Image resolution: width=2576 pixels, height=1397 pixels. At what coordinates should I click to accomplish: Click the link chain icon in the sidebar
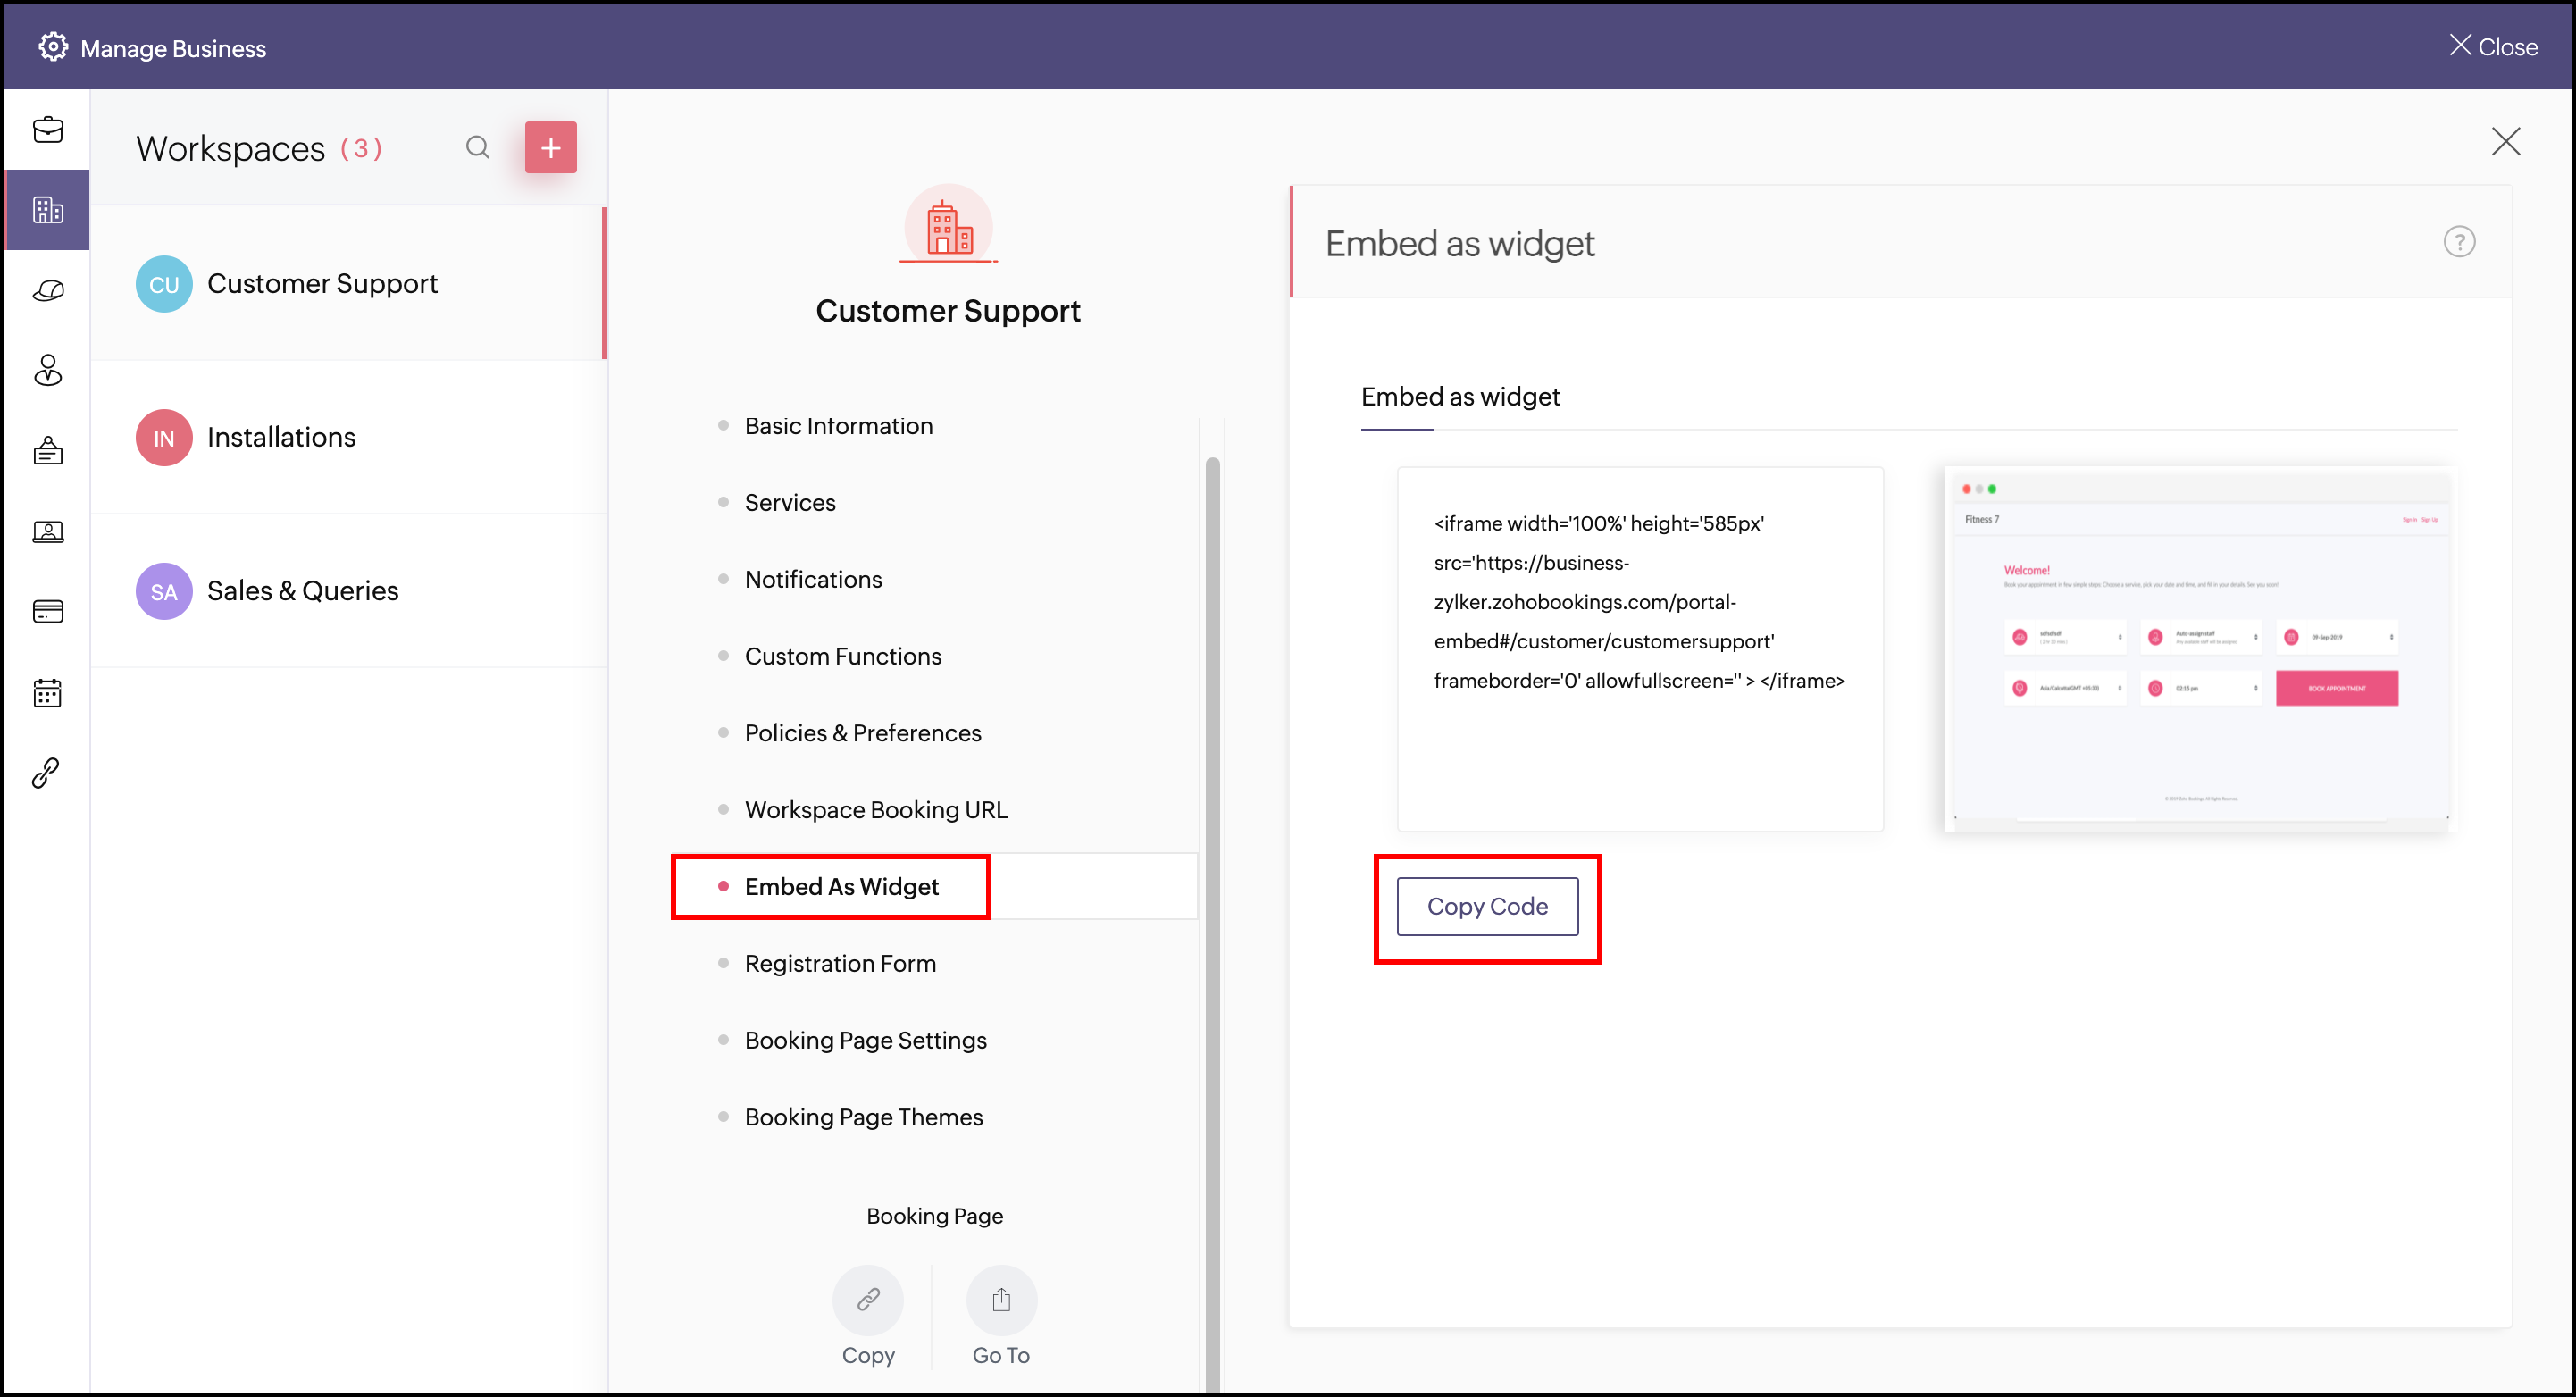tap(47, 772)
